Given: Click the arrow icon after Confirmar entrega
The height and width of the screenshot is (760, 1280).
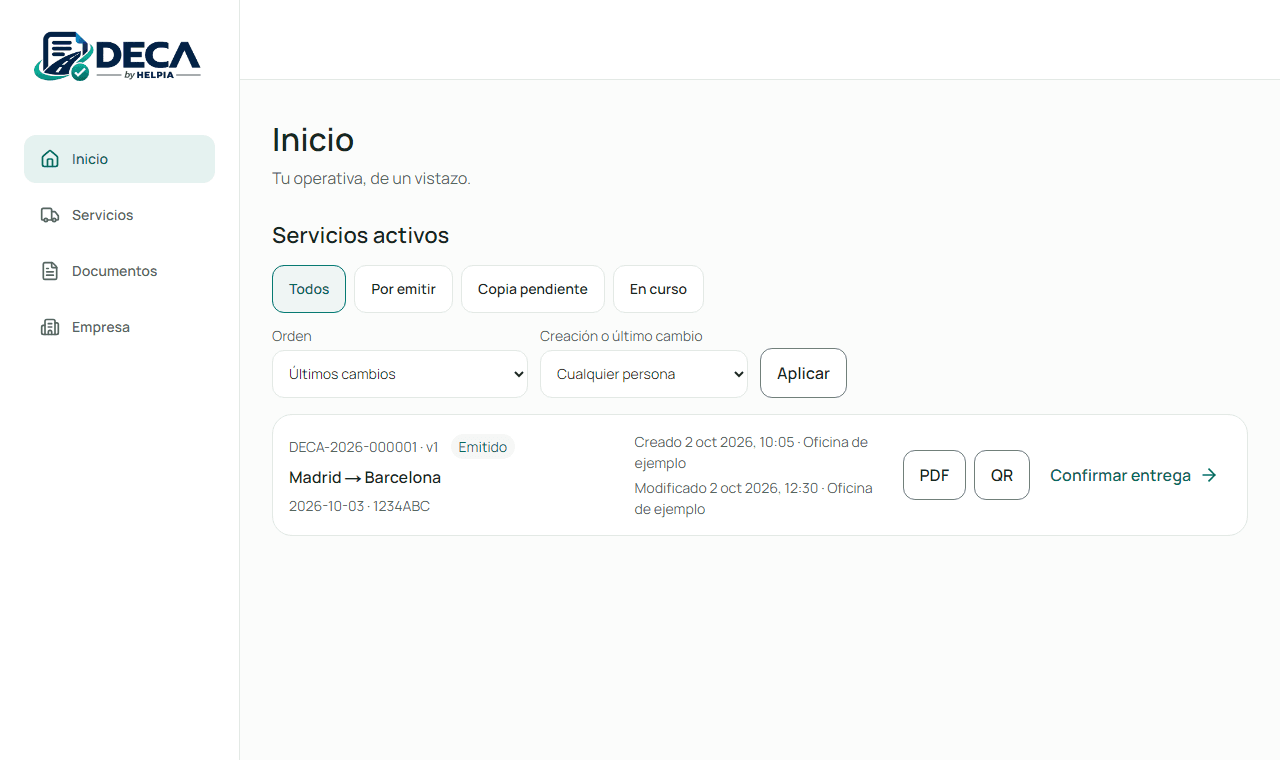Looking at the screenshot, I should point(1209,475).
